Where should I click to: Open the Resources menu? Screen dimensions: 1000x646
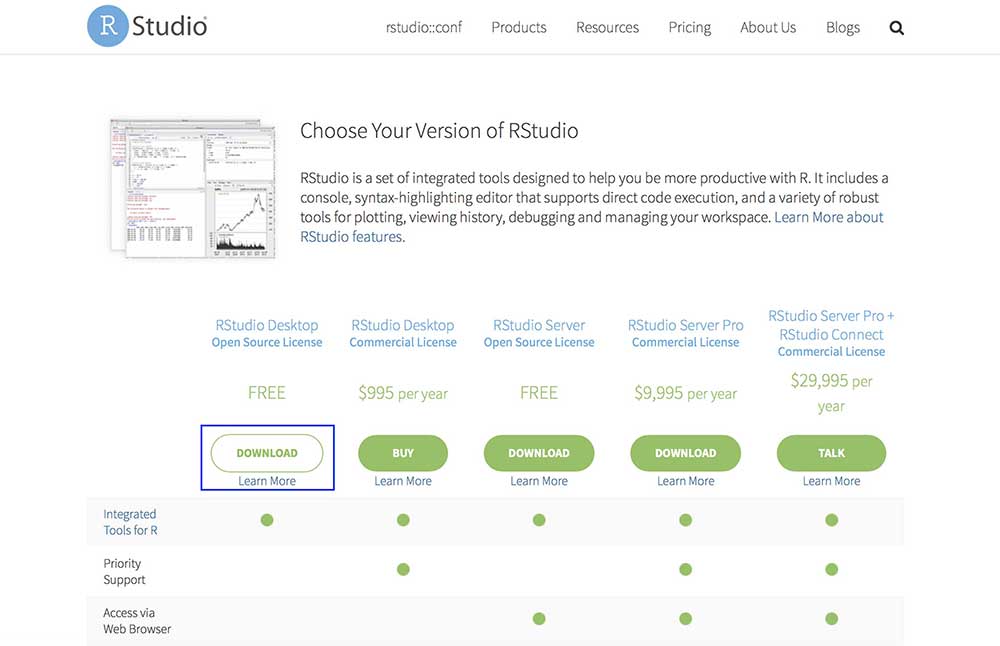click(607, 27)
